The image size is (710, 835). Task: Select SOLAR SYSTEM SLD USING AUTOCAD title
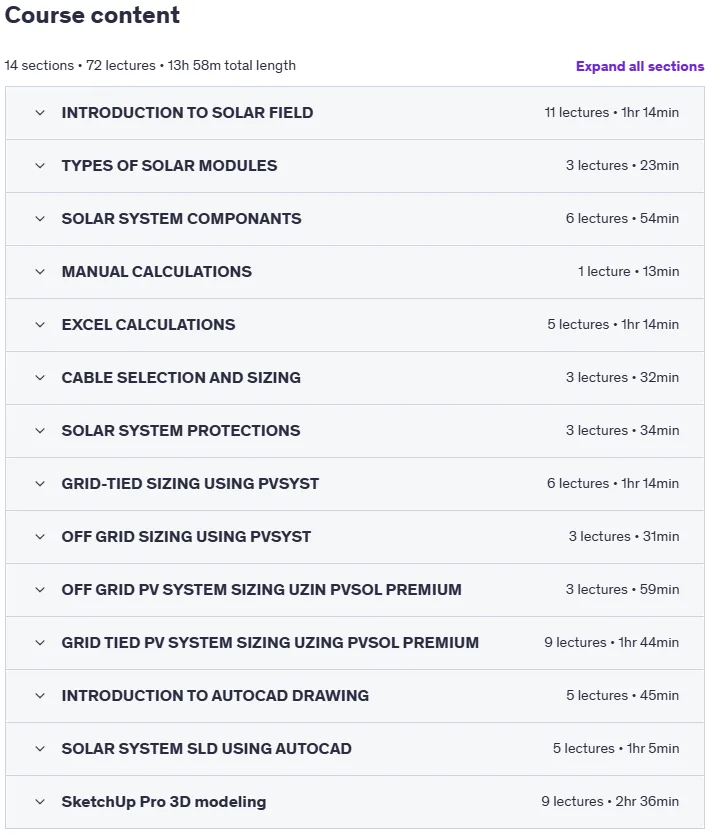point(207,749)
